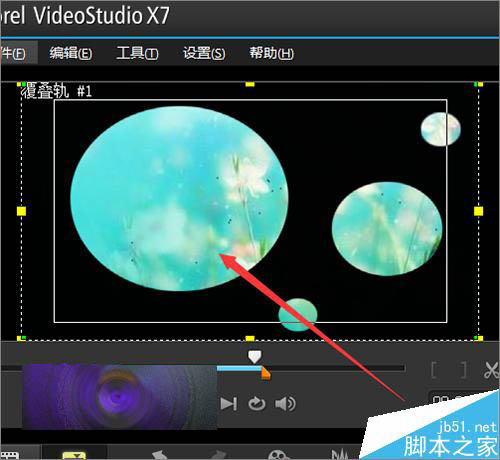Image resolution: width=500 pixels, height=460 pixels.
Task: Select the large overlay circle in the preview
Action: tap(179, 198)
